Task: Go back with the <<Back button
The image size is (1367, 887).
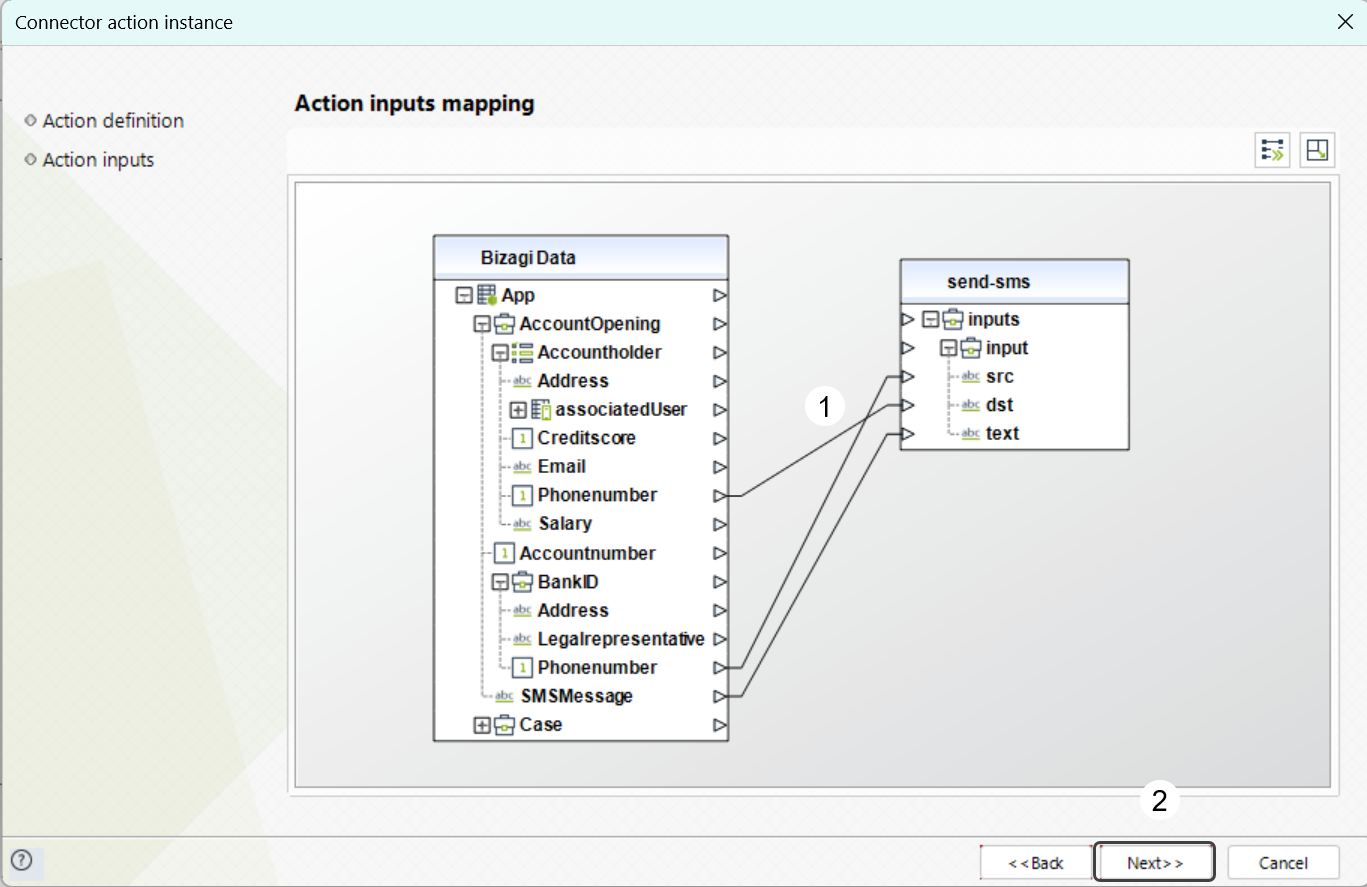Action: (x=1035, y=862)
